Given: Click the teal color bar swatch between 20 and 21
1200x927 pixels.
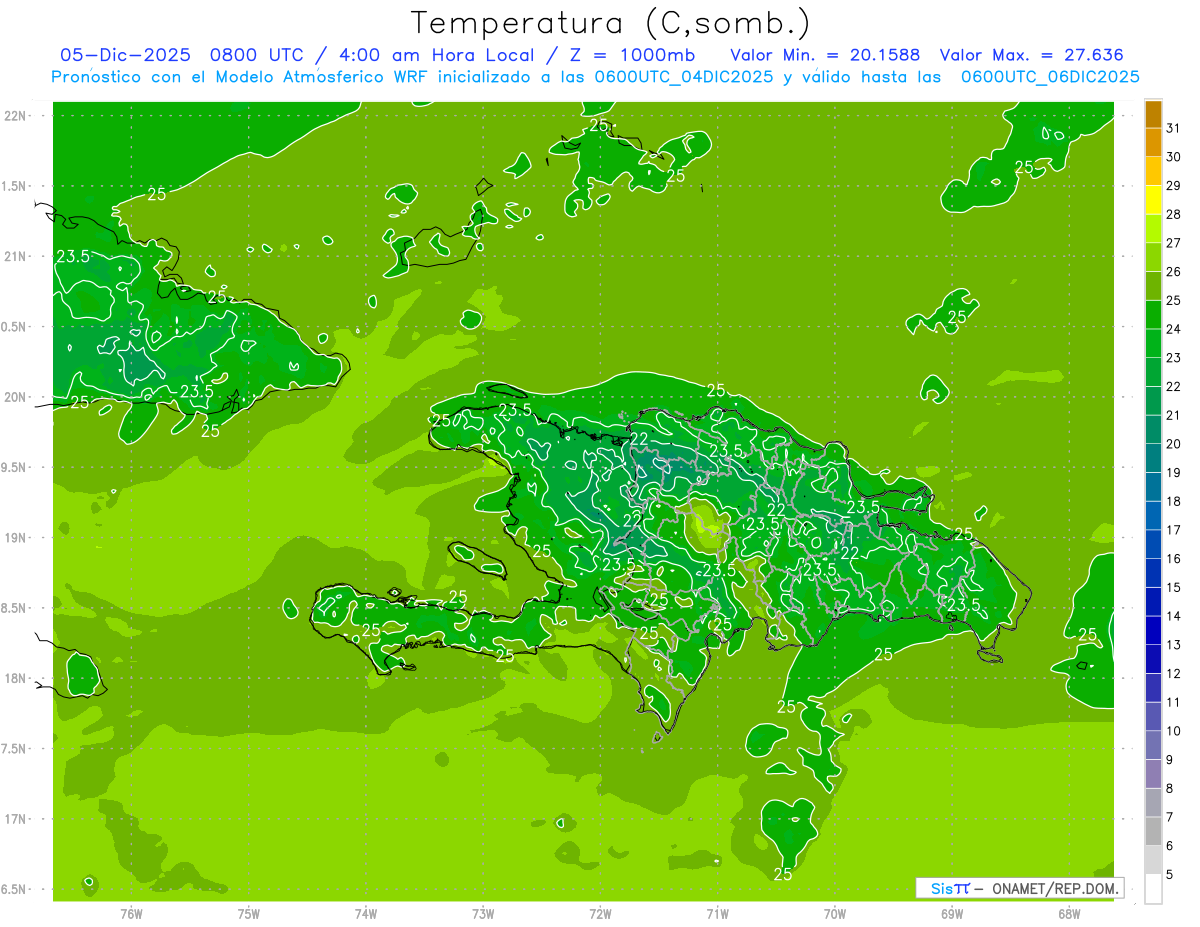Looking at the screenshot, I should (x=1153, y=430).
